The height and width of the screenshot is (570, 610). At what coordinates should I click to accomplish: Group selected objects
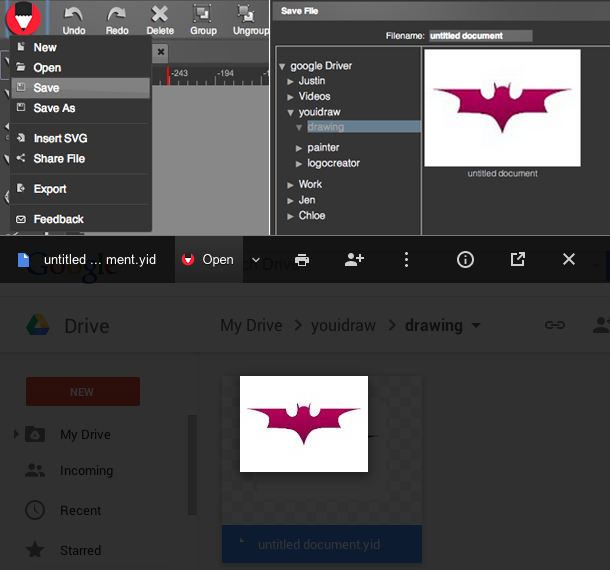click(203, 21)
